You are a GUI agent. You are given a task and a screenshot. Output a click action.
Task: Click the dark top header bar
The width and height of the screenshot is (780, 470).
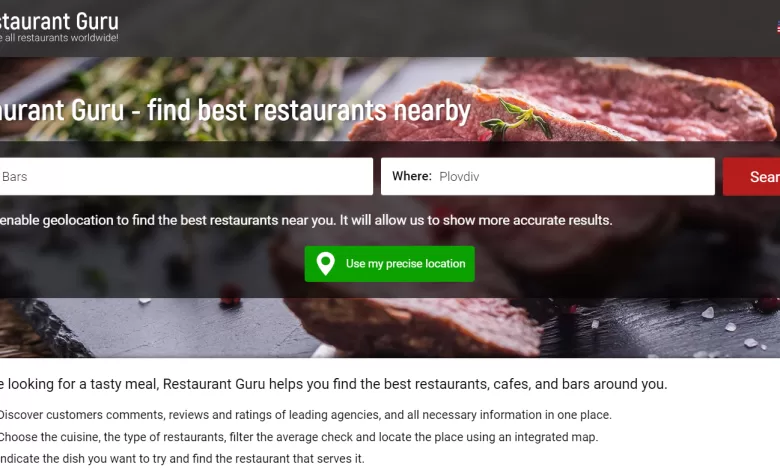(x=390, y=28)
